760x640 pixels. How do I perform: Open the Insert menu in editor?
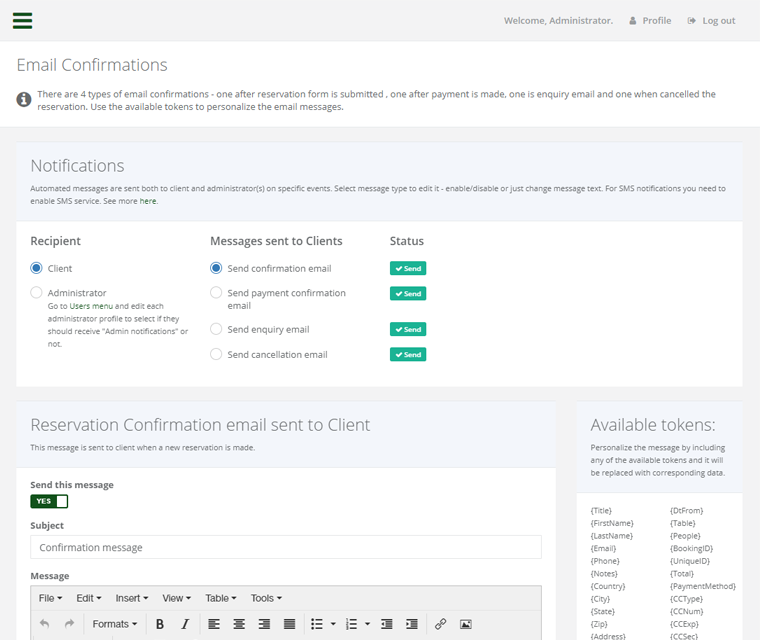(x=132, y=598)
